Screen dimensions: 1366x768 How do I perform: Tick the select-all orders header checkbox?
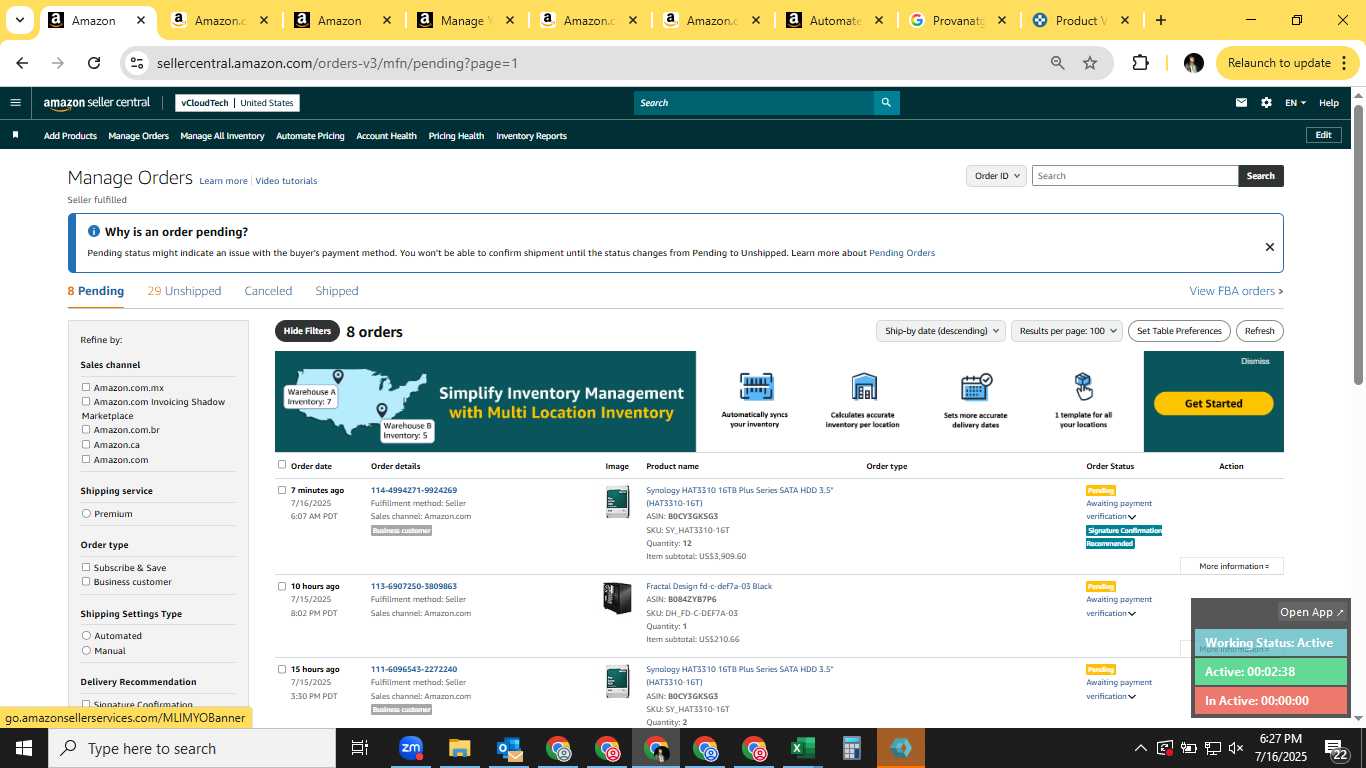click(282, 464)
